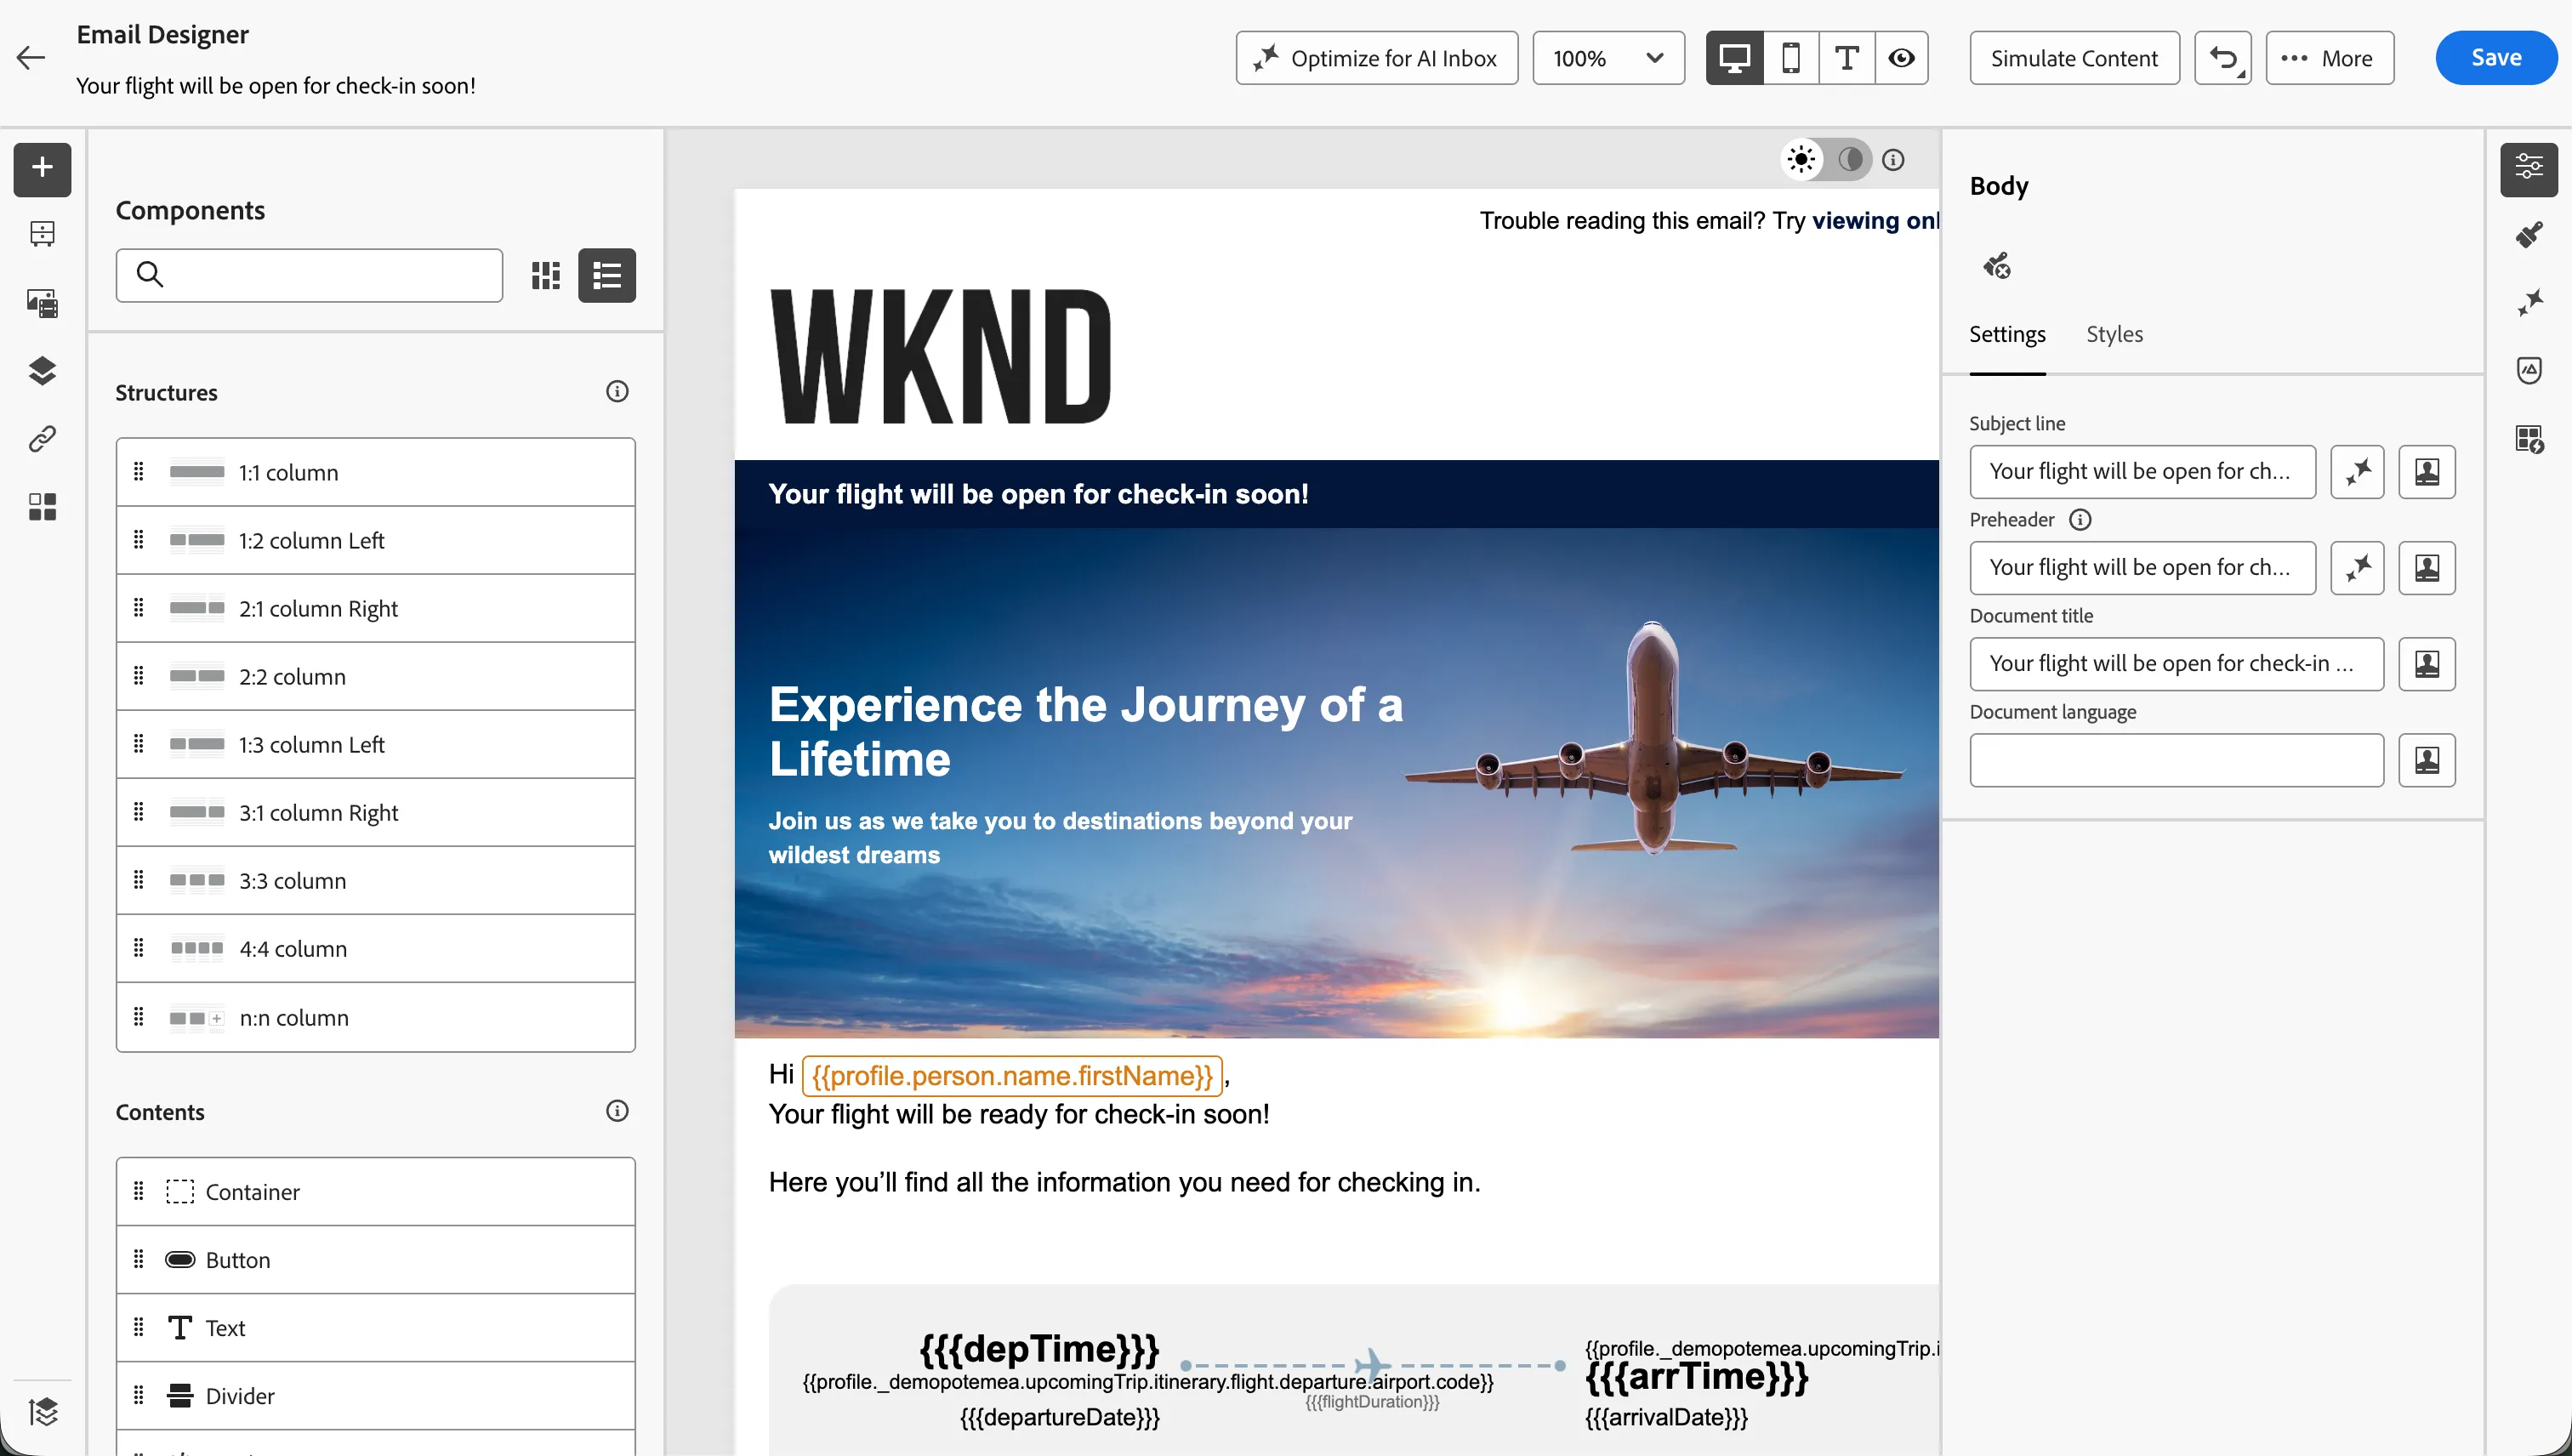2572x1456 pixels.
Task: Select the 2:2 column structure
Action: click(375, 676)
